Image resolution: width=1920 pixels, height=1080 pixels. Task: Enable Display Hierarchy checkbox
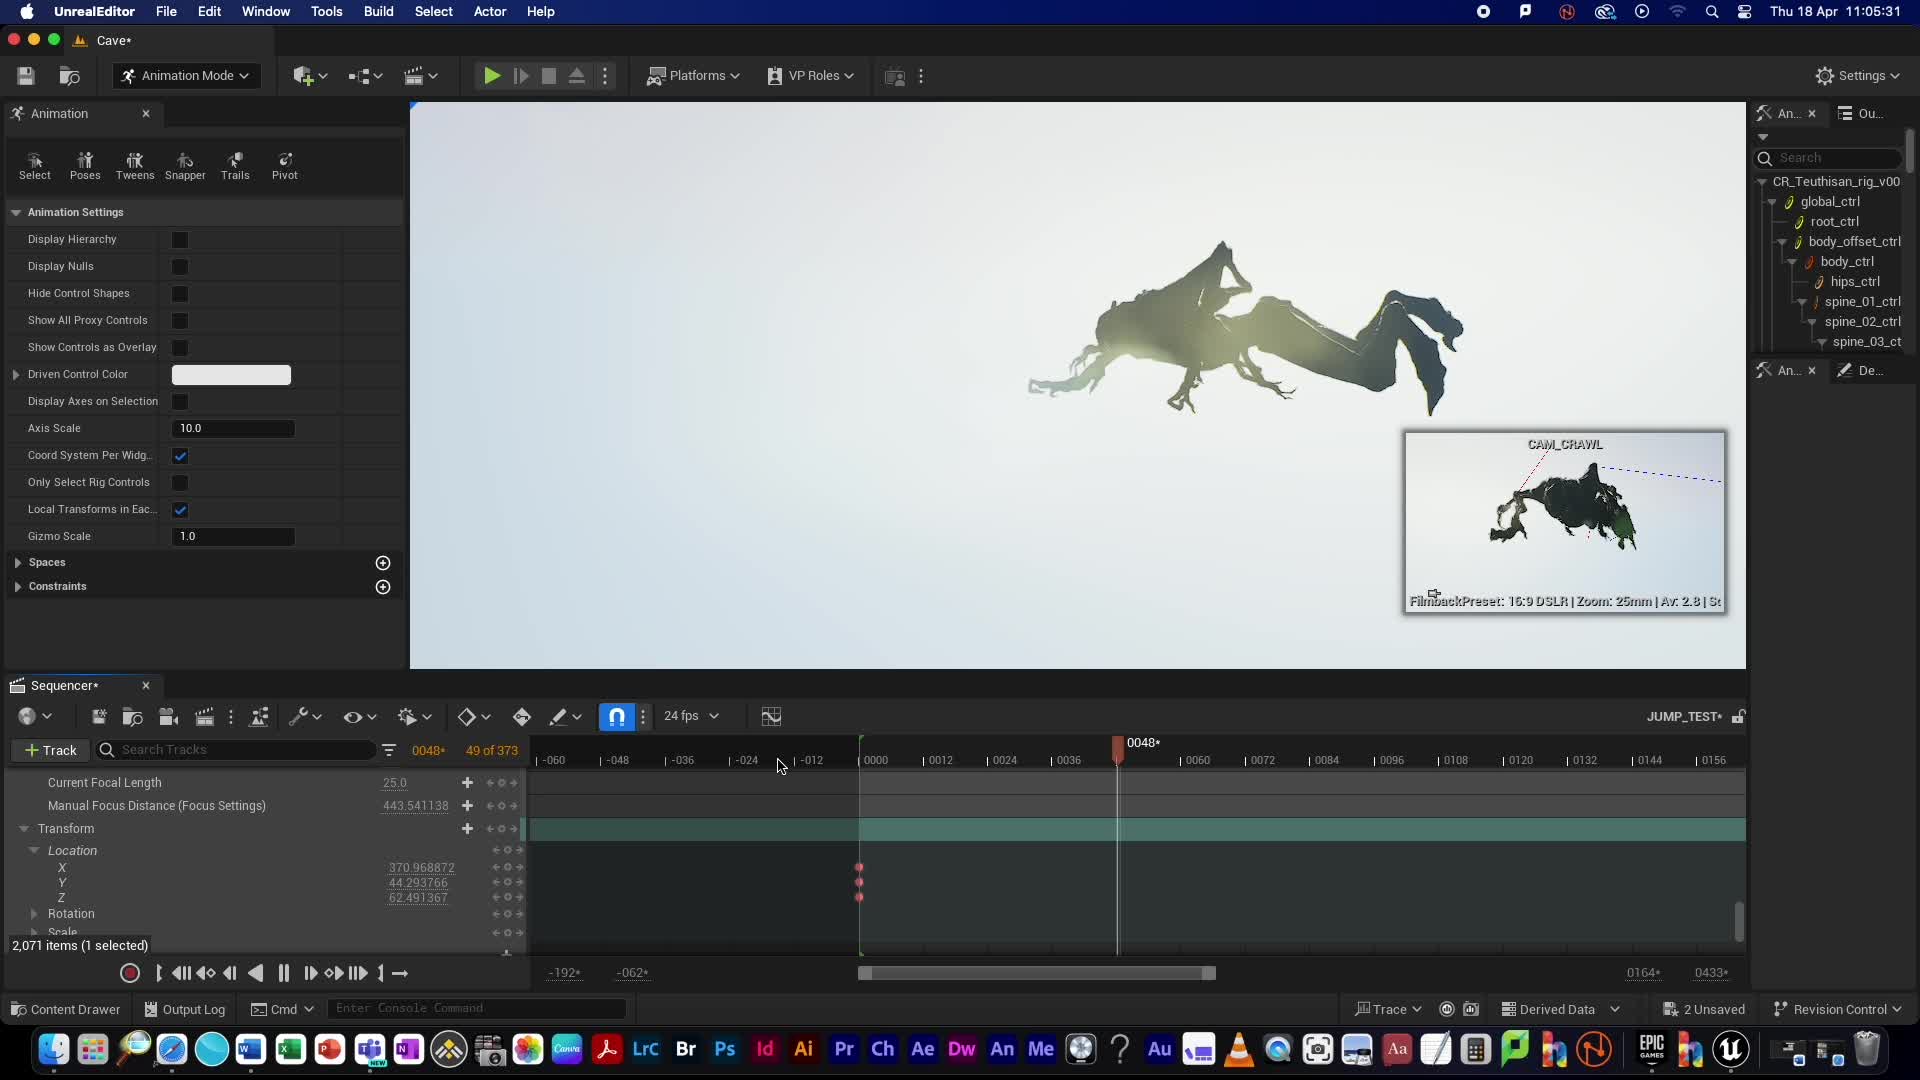click(180, 240)
